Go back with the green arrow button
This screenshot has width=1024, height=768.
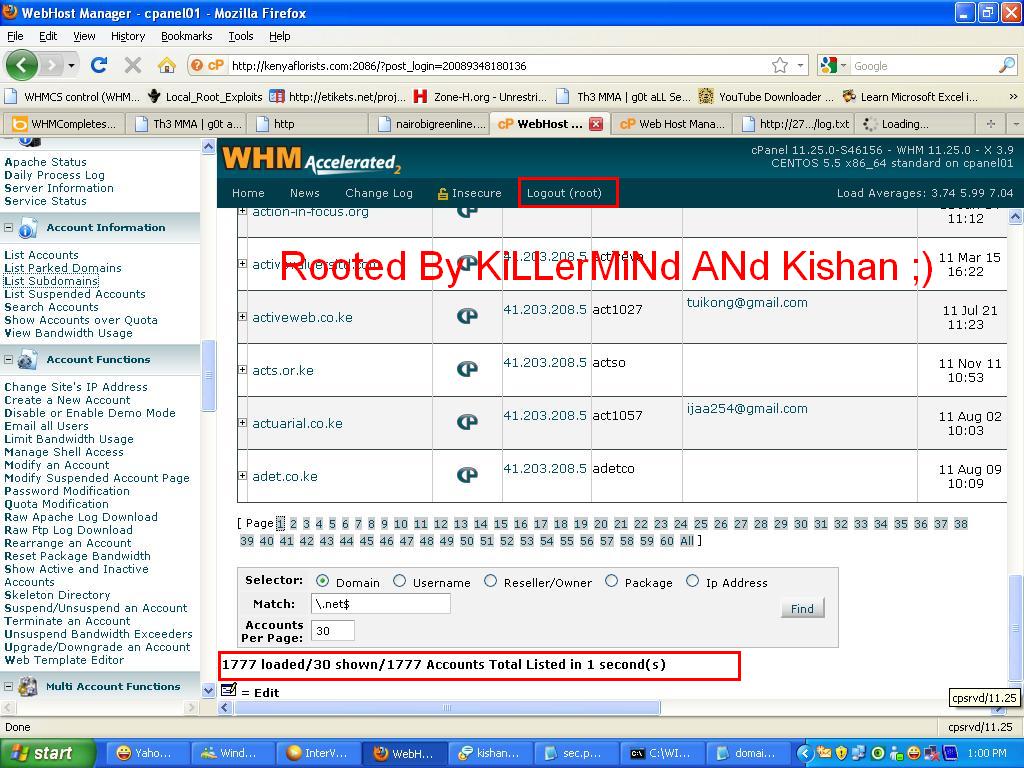pos(22,65)
